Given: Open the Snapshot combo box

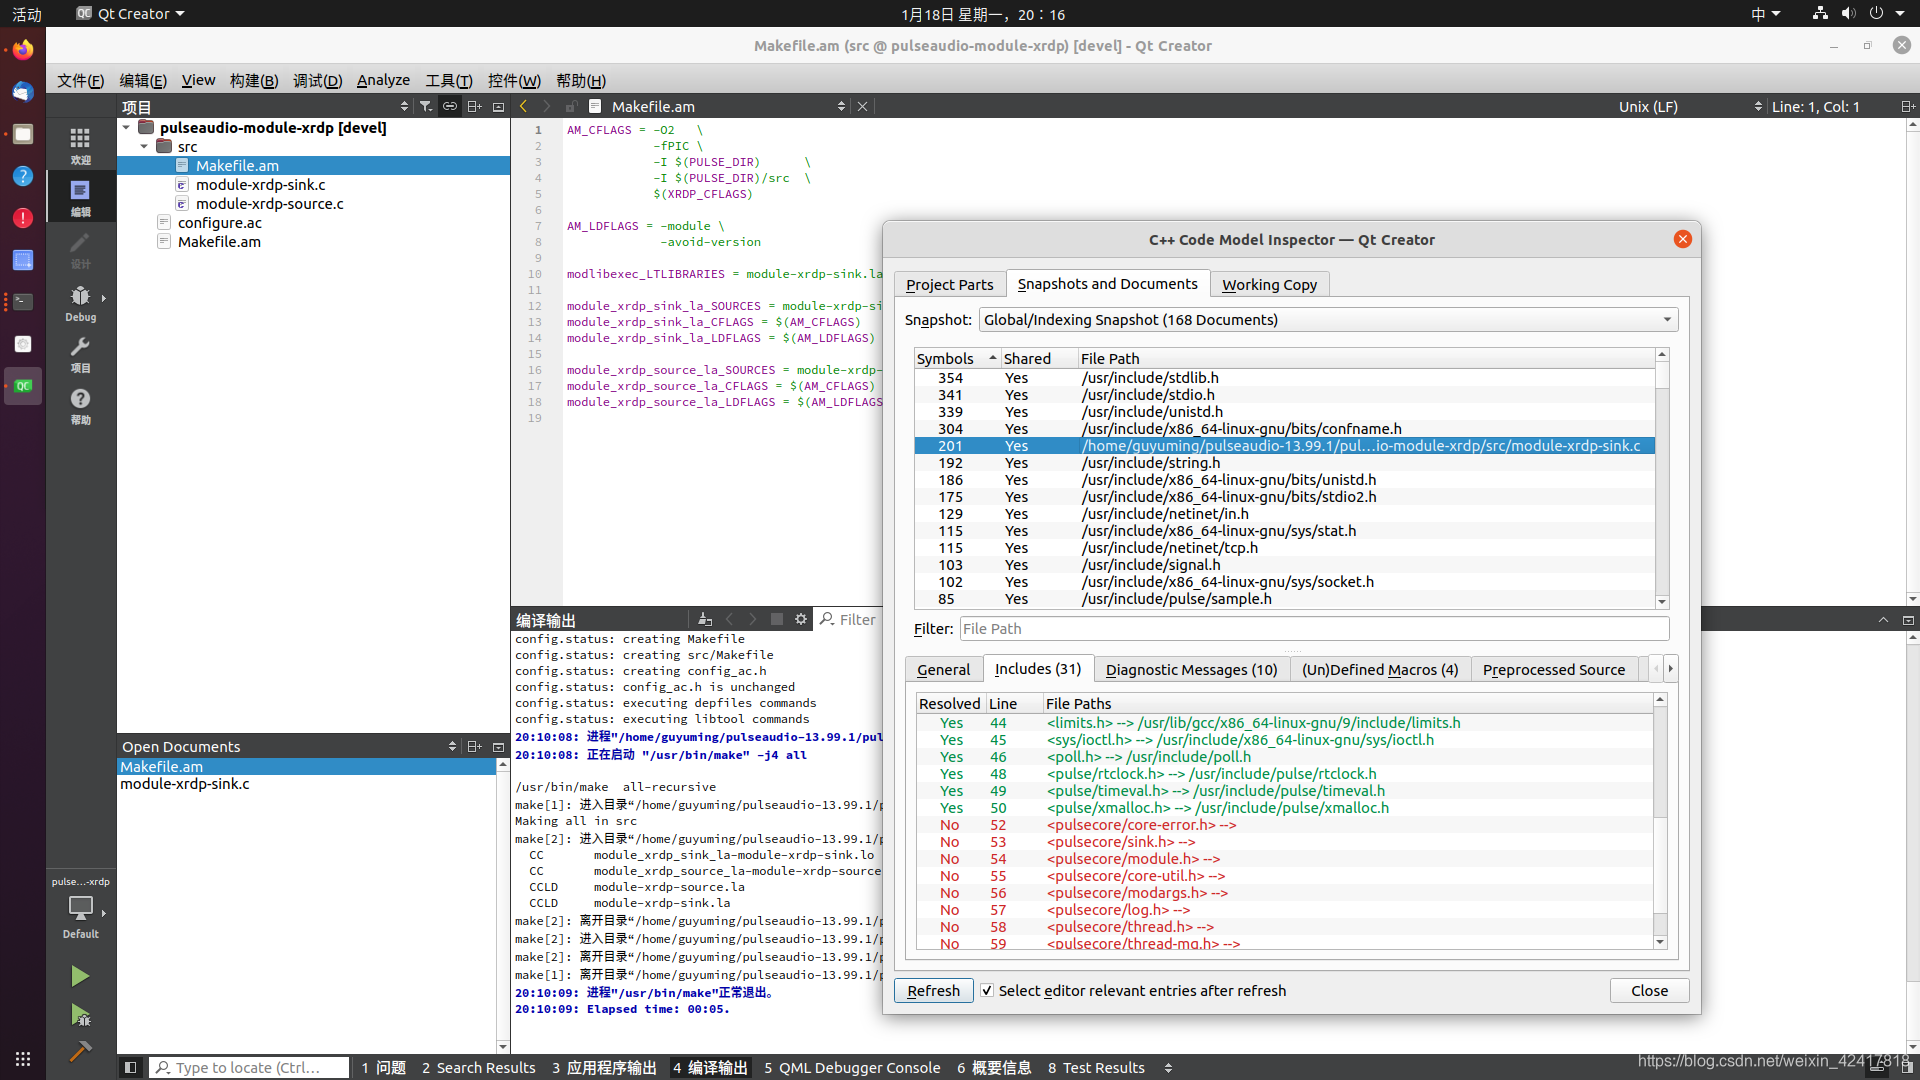Looking at the screenshot, I should (x=1327, y=320).
